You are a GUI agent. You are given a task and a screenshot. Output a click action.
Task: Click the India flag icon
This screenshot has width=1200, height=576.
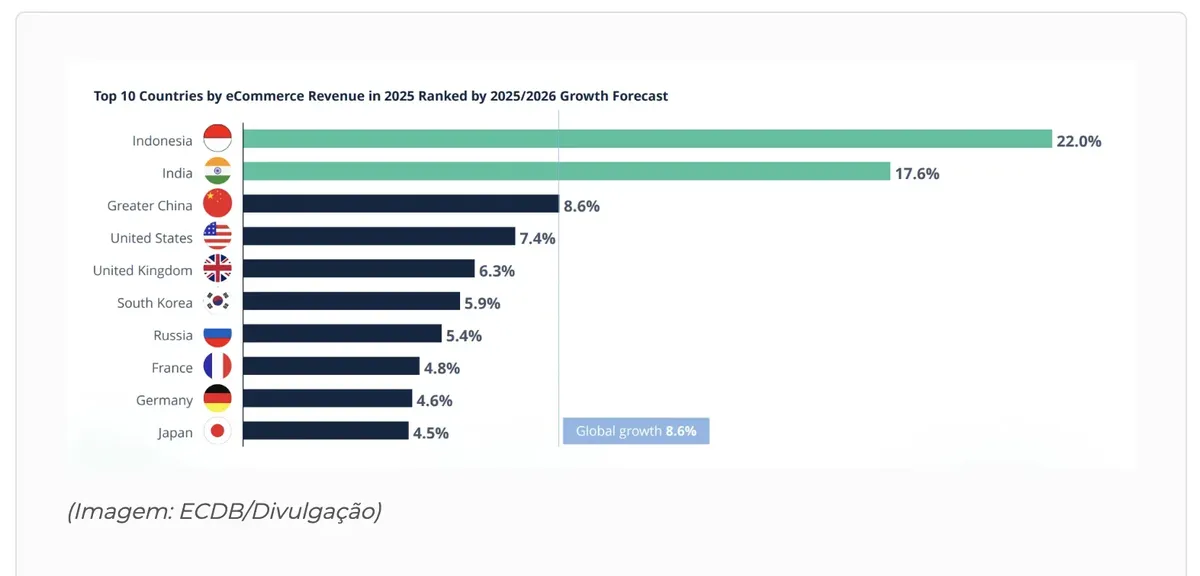pos(217,172)
